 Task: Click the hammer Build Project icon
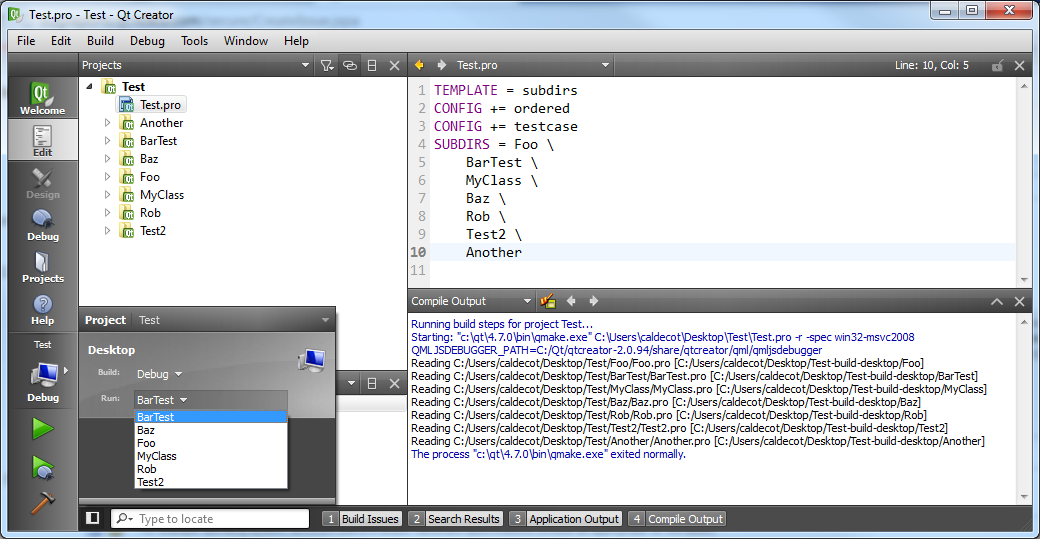[x=42, y=502]
